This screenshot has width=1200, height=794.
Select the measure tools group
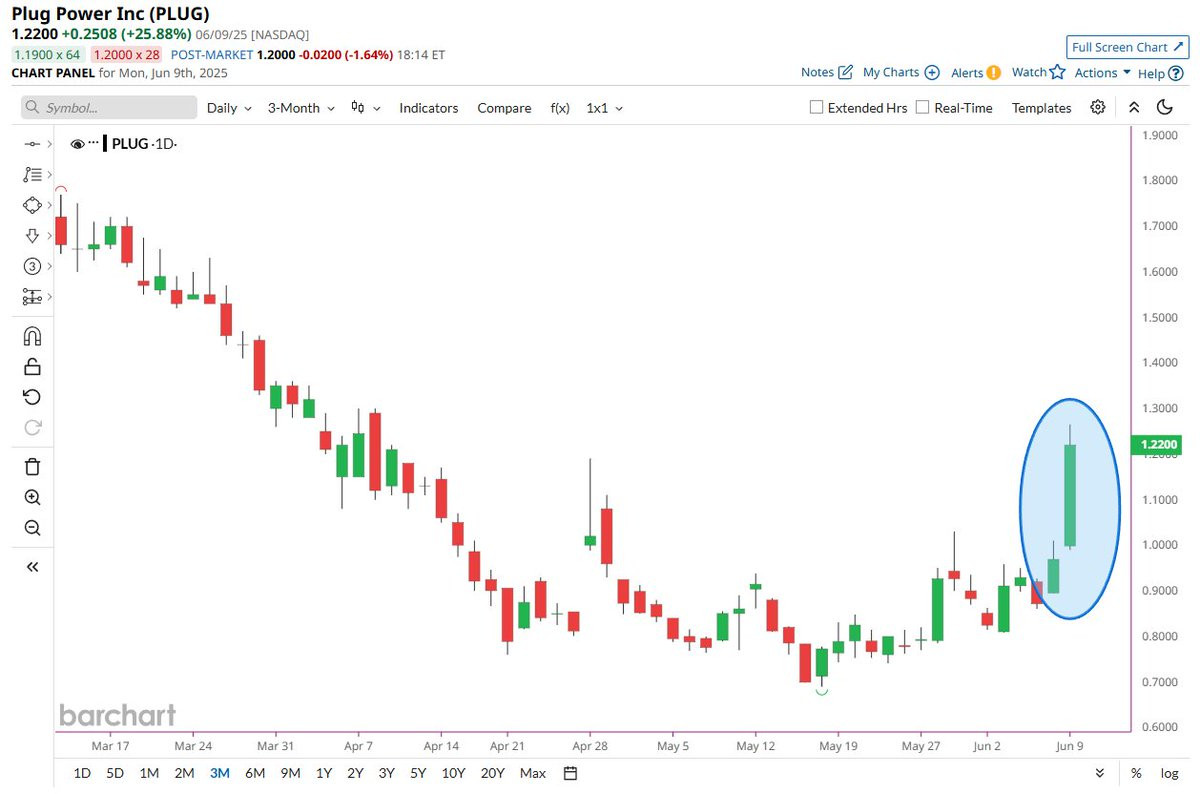click(31, 296)
